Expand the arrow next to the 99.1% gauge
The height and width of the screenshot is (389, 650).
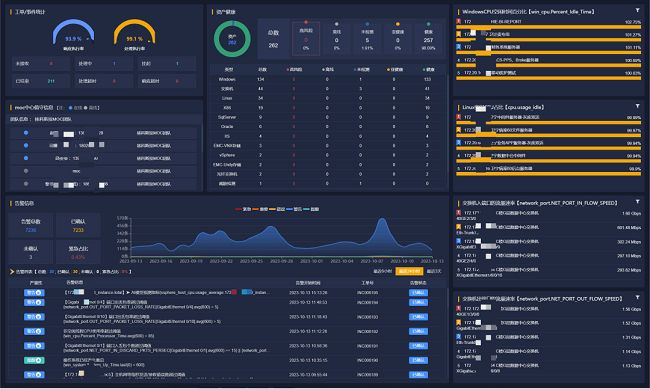[149, 41]
